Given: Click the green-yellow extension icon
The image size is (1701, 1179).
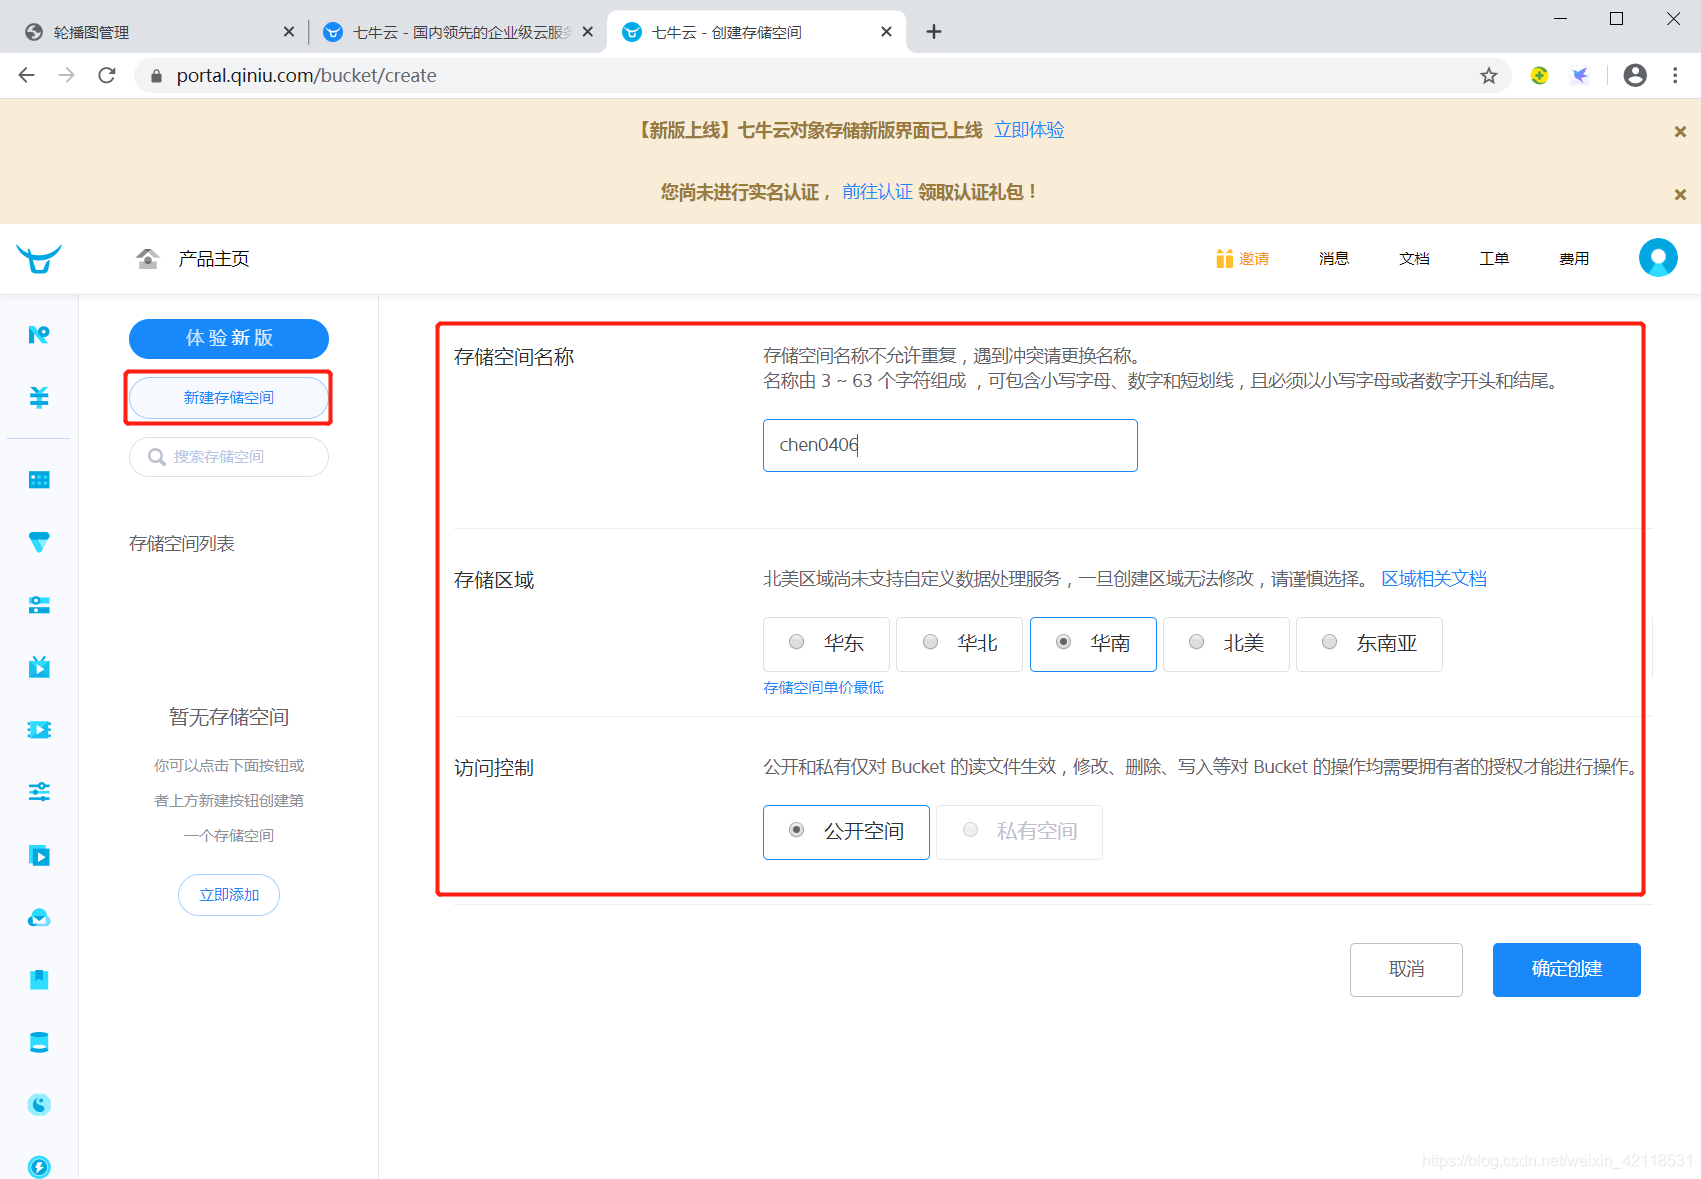Looking at the screenshot, I should coord(1540,76).
